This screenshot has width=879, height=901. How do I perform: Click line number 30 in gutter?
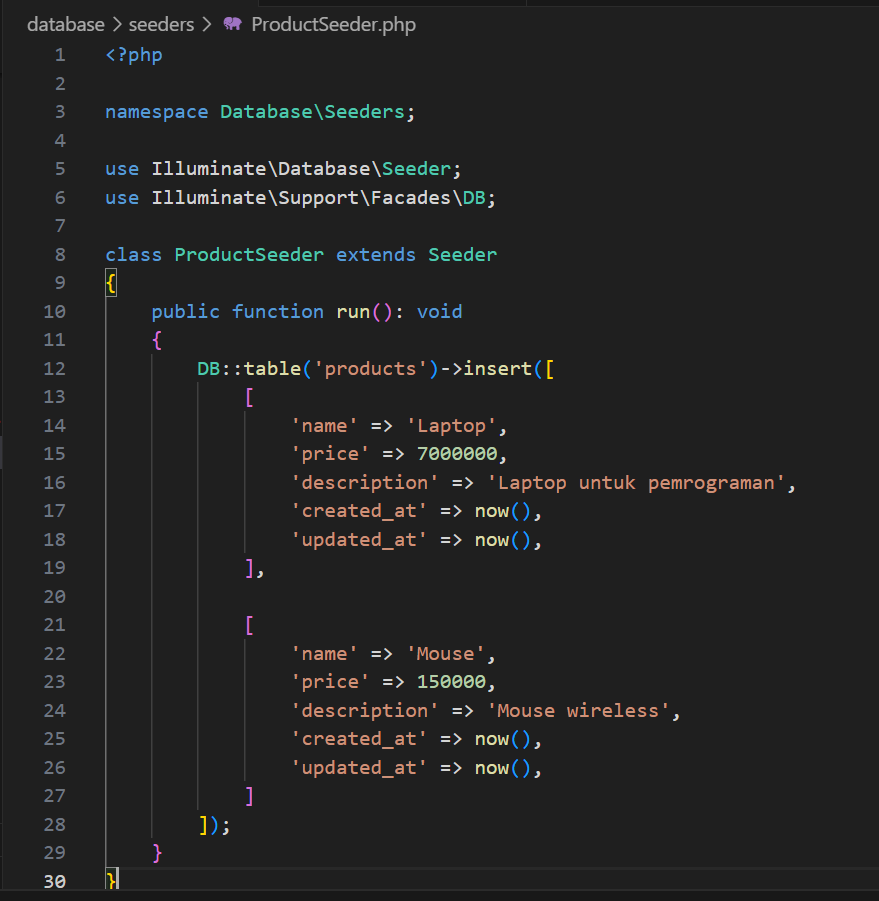(x=55, y=881)
